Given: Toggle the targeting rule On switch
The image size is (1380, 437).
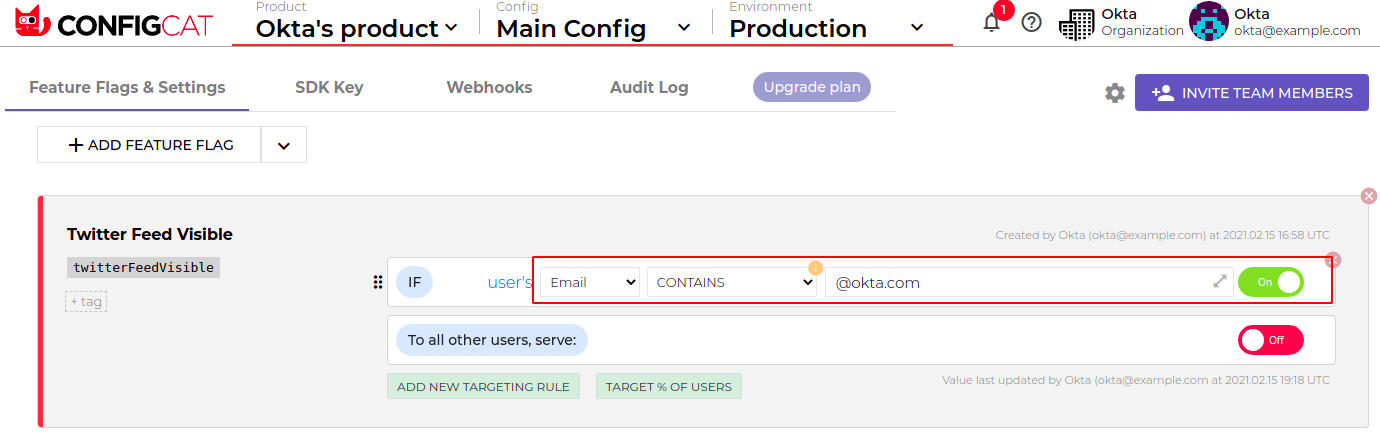Looking at the screenshot, I should (1270, 282).
